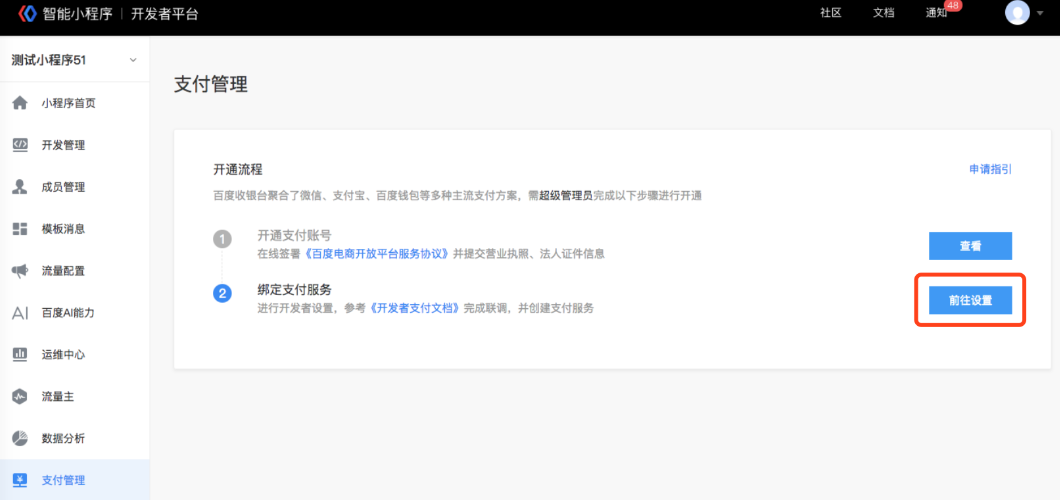Click the 测试小程序51 app name

[49, 60]
